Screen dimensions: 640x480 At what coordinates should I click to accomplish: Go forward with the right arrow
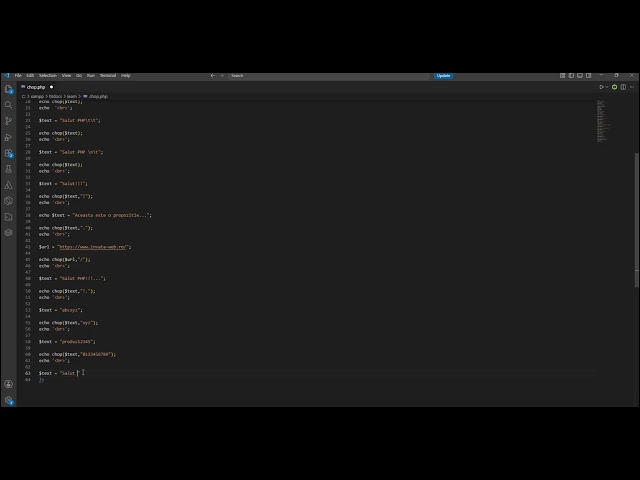click(x=222, y=76)
